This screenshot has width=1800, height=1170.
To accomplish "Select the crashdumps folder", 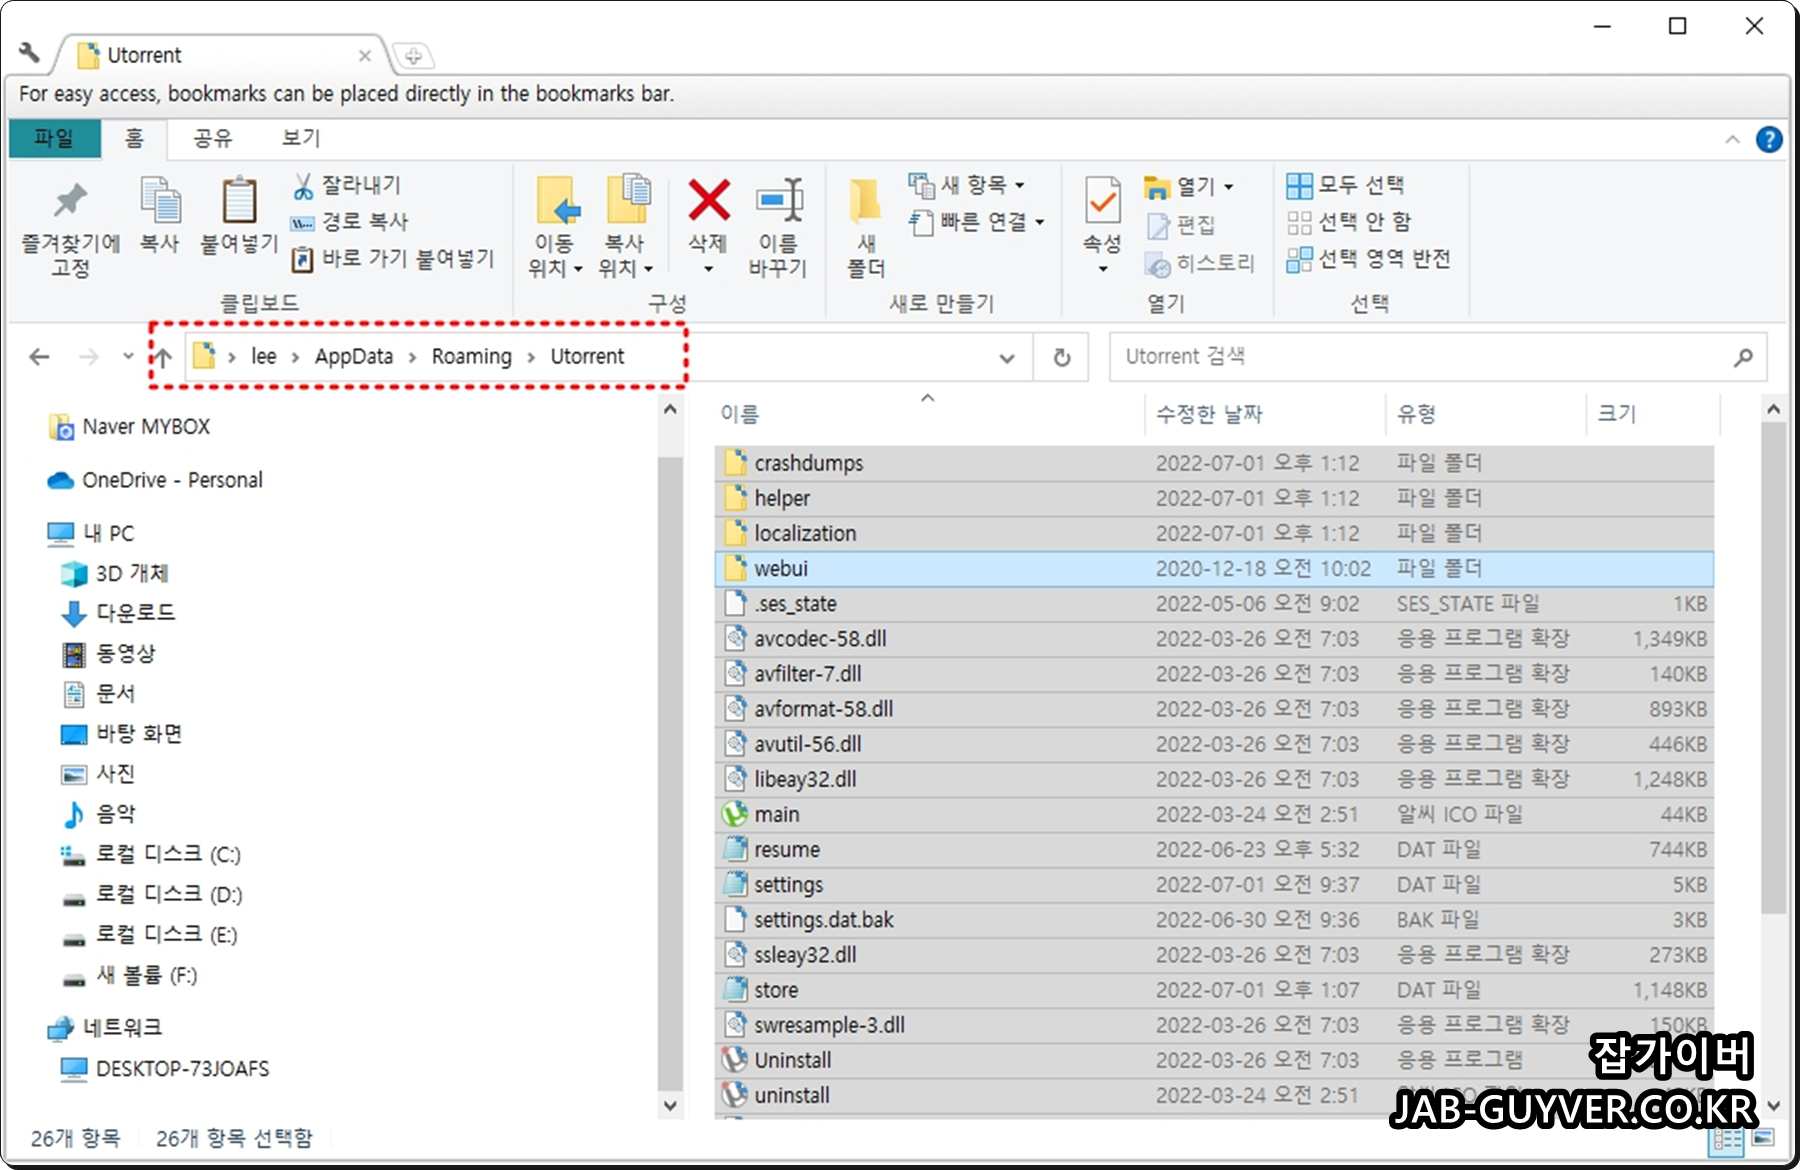I will click(x=1215, y=463).
